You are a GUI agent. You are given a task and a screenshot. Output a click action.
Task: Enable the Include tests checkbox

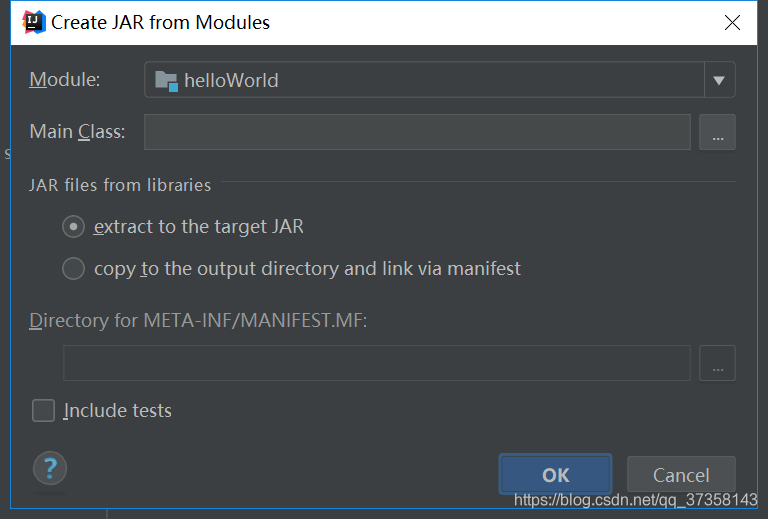tap(43, 410)
